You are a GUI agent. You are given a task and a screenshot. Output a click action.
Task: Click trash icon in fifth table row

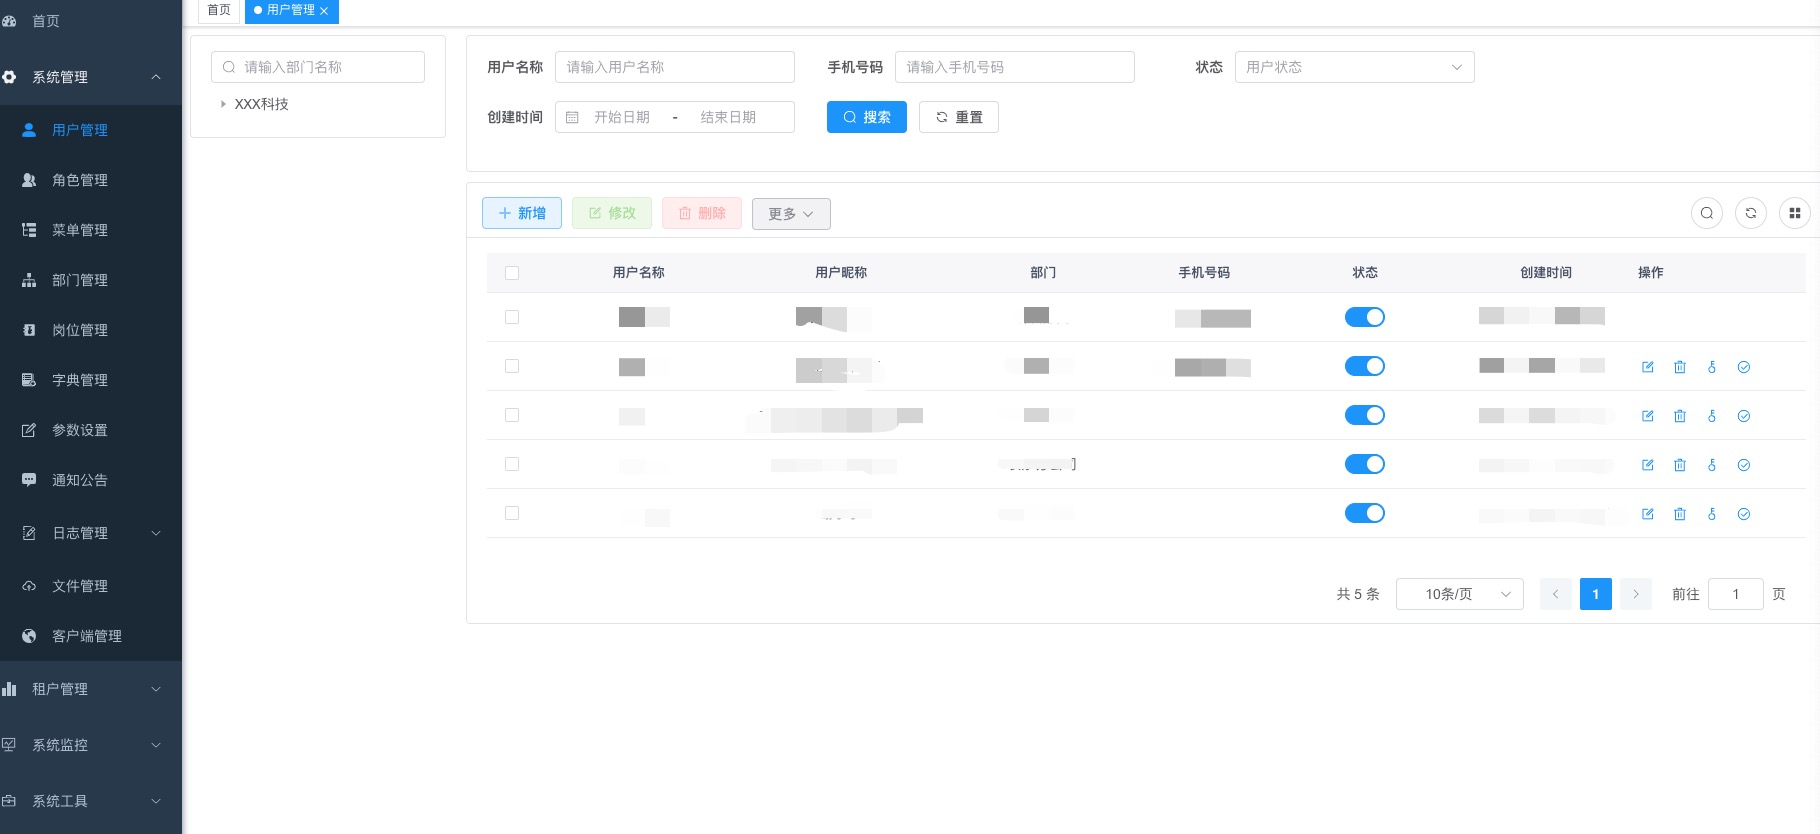(1680, 514)
